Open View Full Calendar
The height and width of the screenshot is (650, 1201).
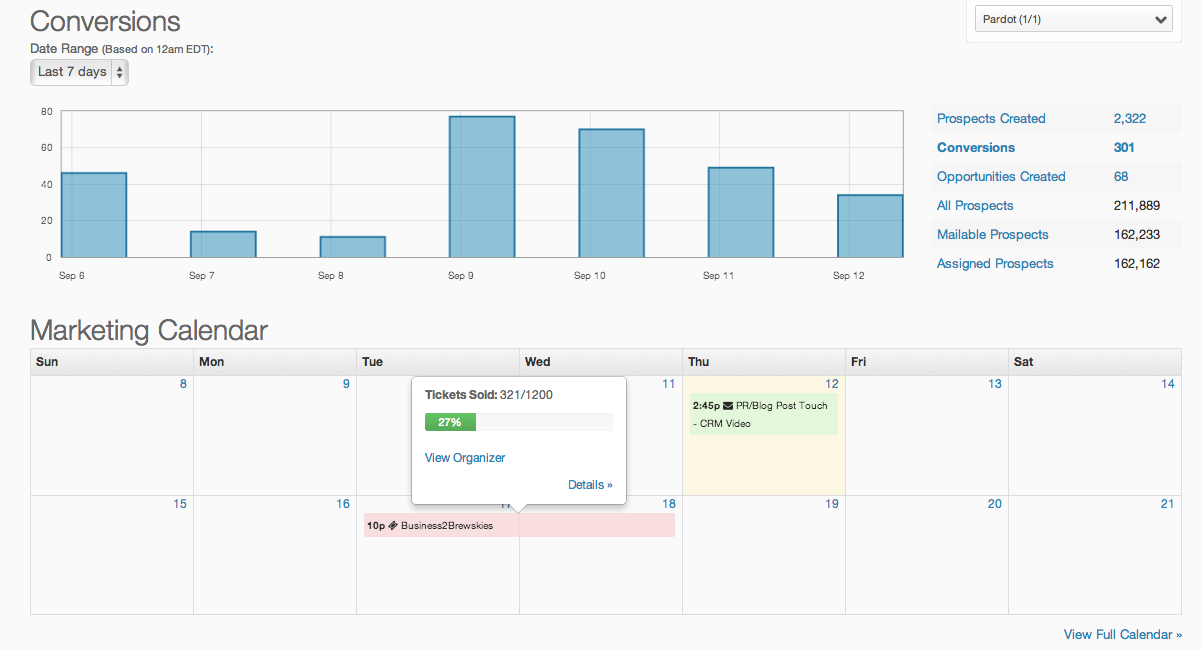coord(1122,634)
